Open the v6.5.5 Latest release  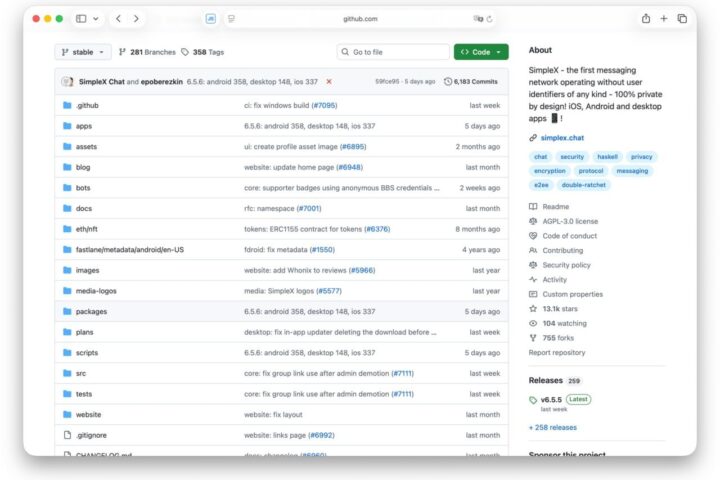pos(551,400)
